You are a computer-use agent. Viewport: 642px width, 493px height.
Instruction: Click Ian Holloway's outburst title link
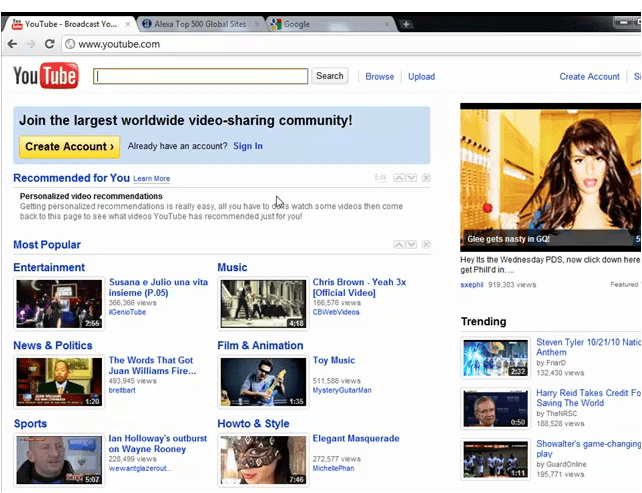click(x=158, y=443)
